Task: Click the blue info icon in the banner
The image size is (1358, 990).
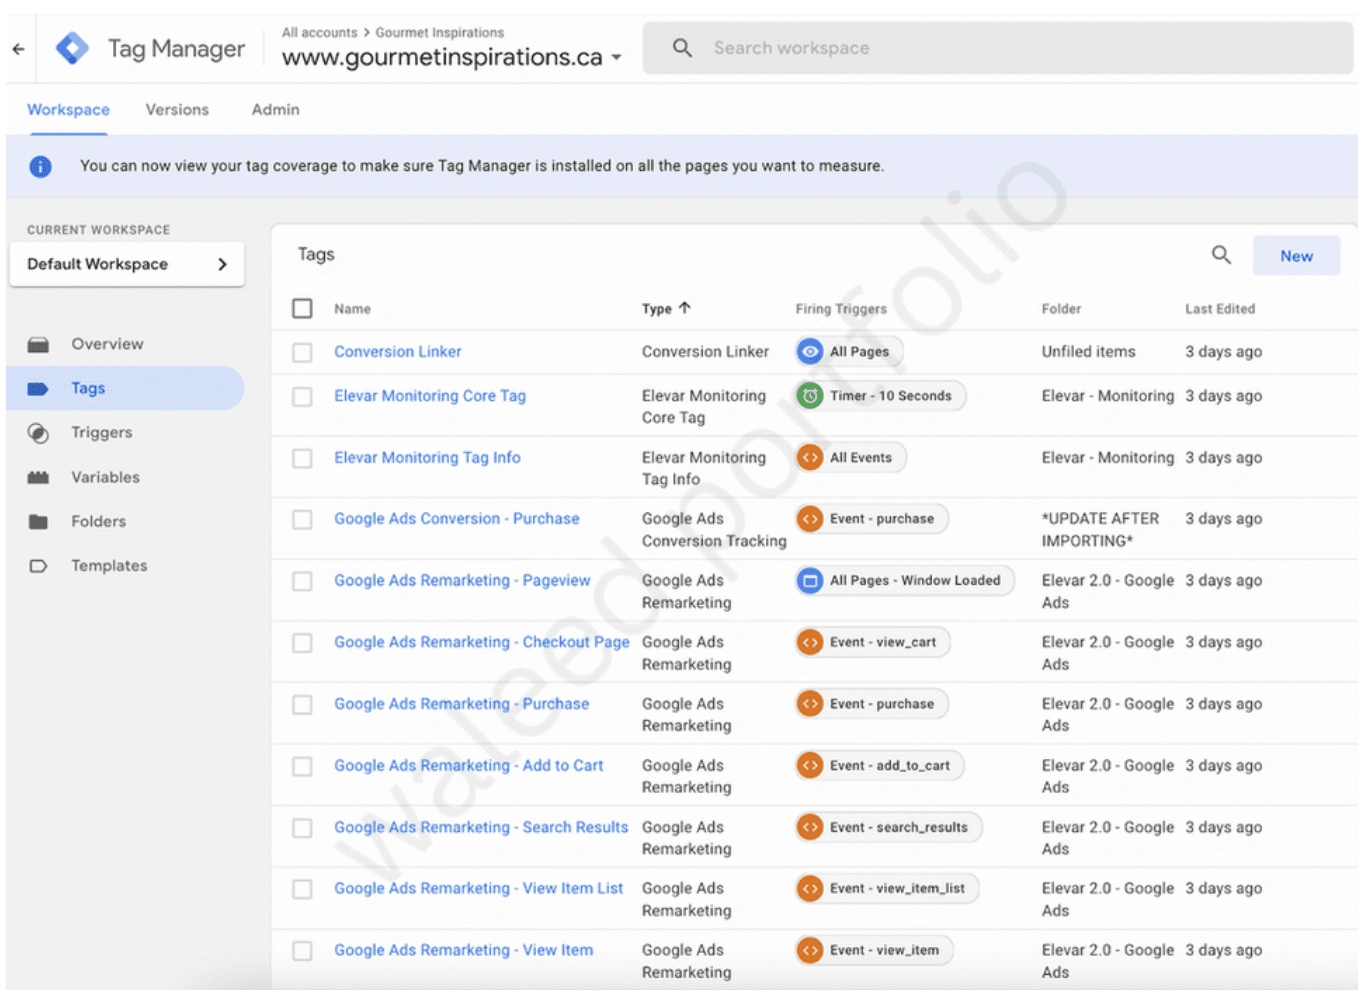Action: [40, 166]
